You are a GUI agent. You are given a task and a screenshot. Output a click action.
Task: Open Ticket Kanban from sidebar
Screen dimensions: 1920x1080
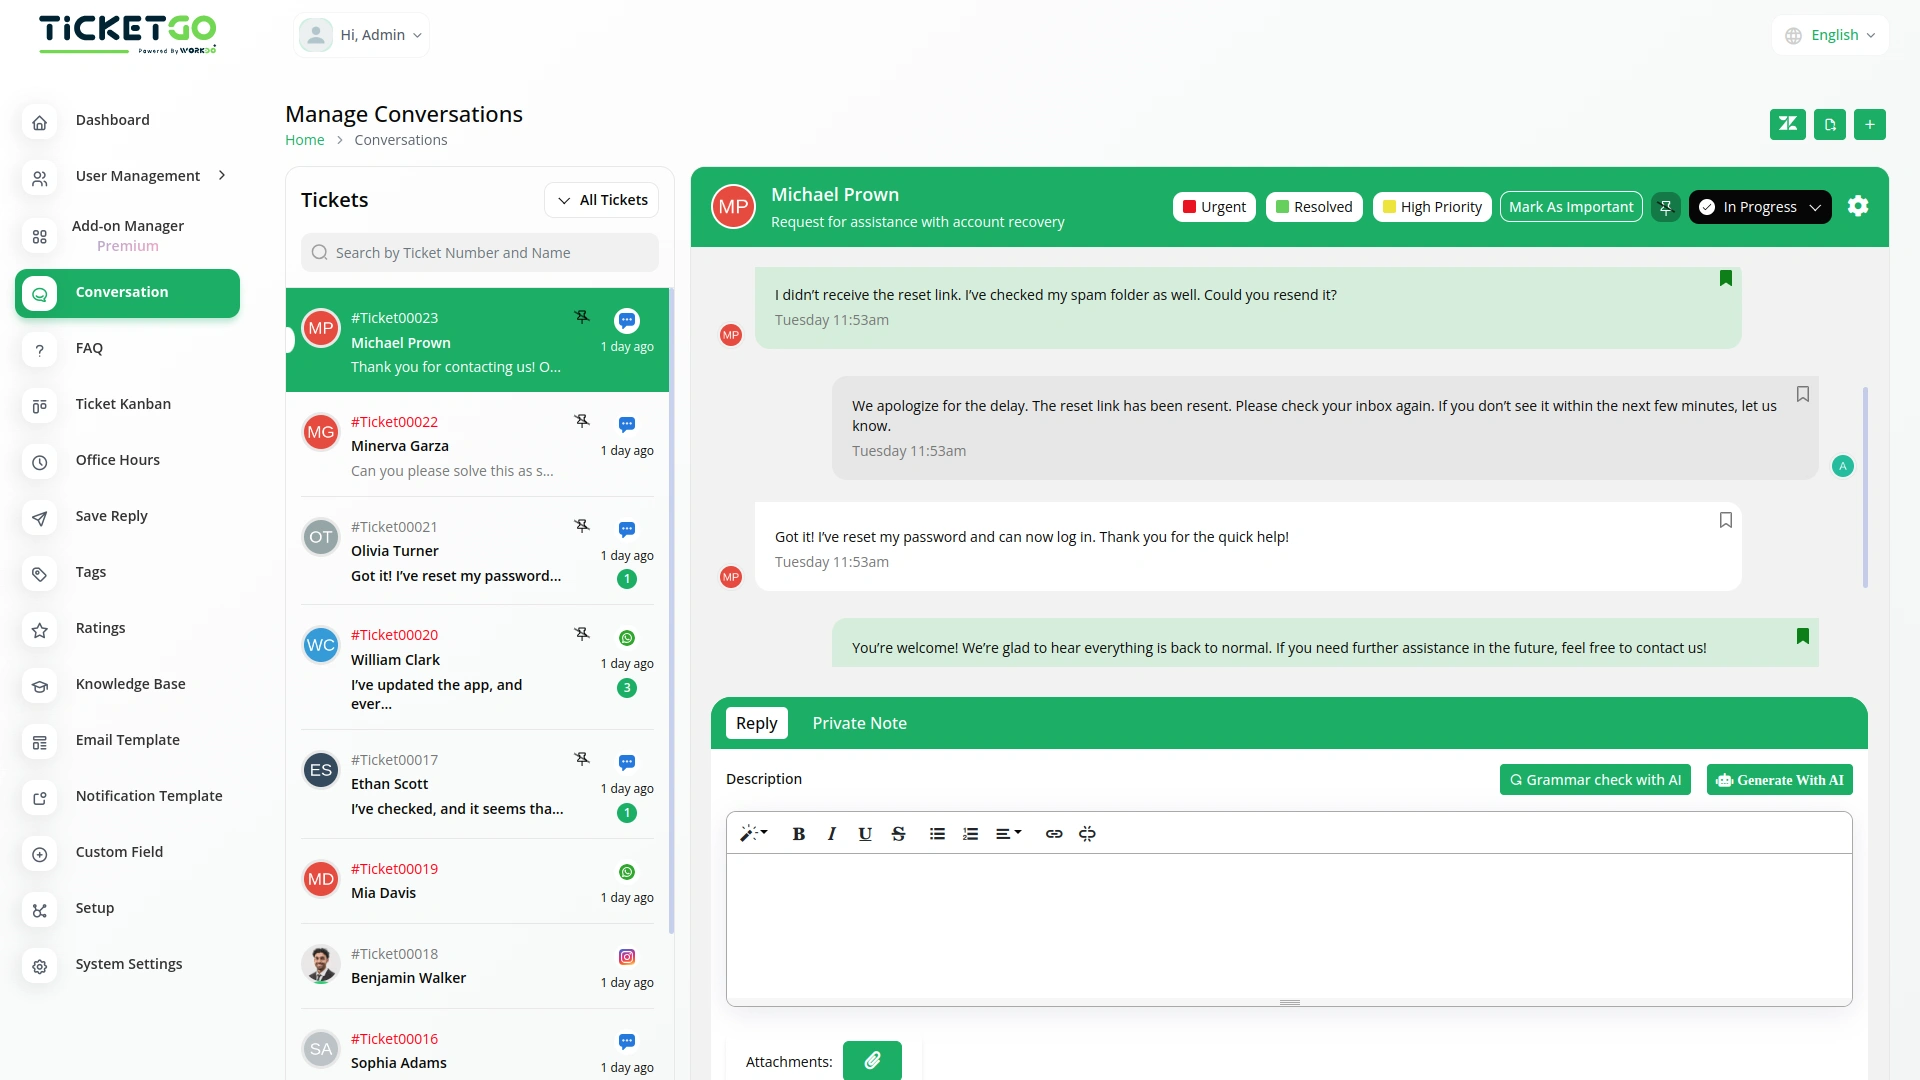pyautogui.click(x=123, y=404)
